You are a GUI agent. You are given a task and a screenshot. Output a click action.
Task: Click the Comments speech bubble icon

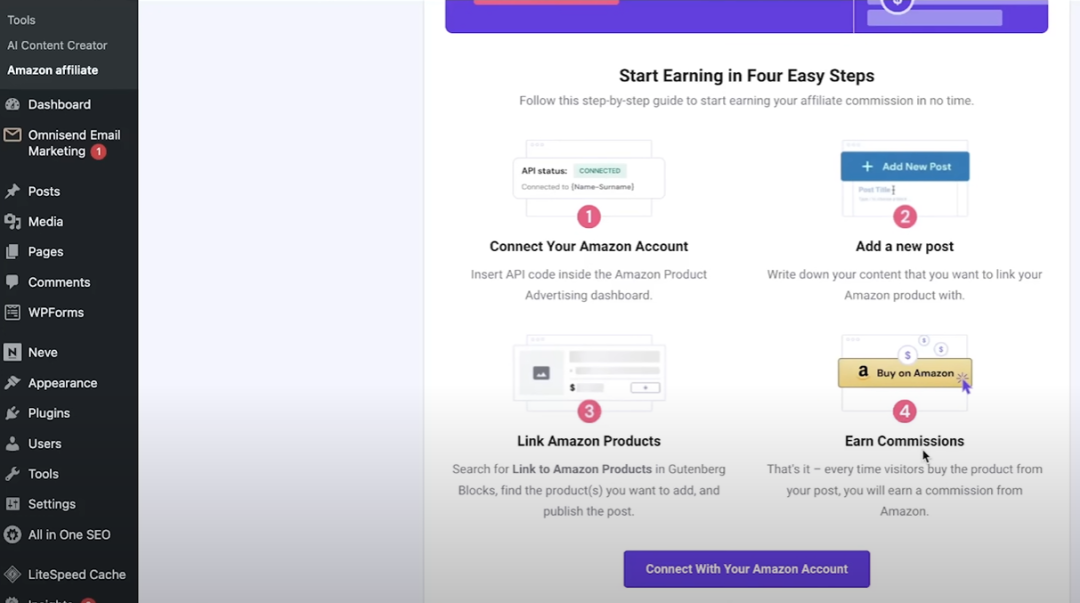point(12,282)
